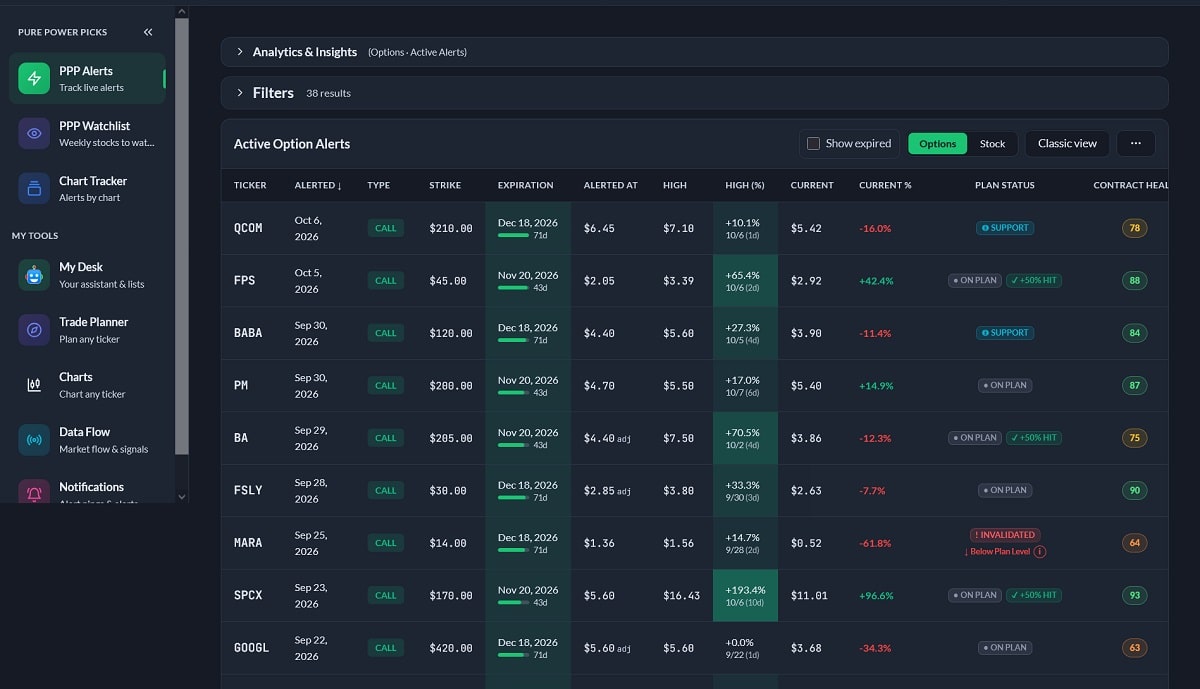Viewport: 1200px width, 689px height.
Task: Sort by the Plan Status column header
Action: point(1005,186)
